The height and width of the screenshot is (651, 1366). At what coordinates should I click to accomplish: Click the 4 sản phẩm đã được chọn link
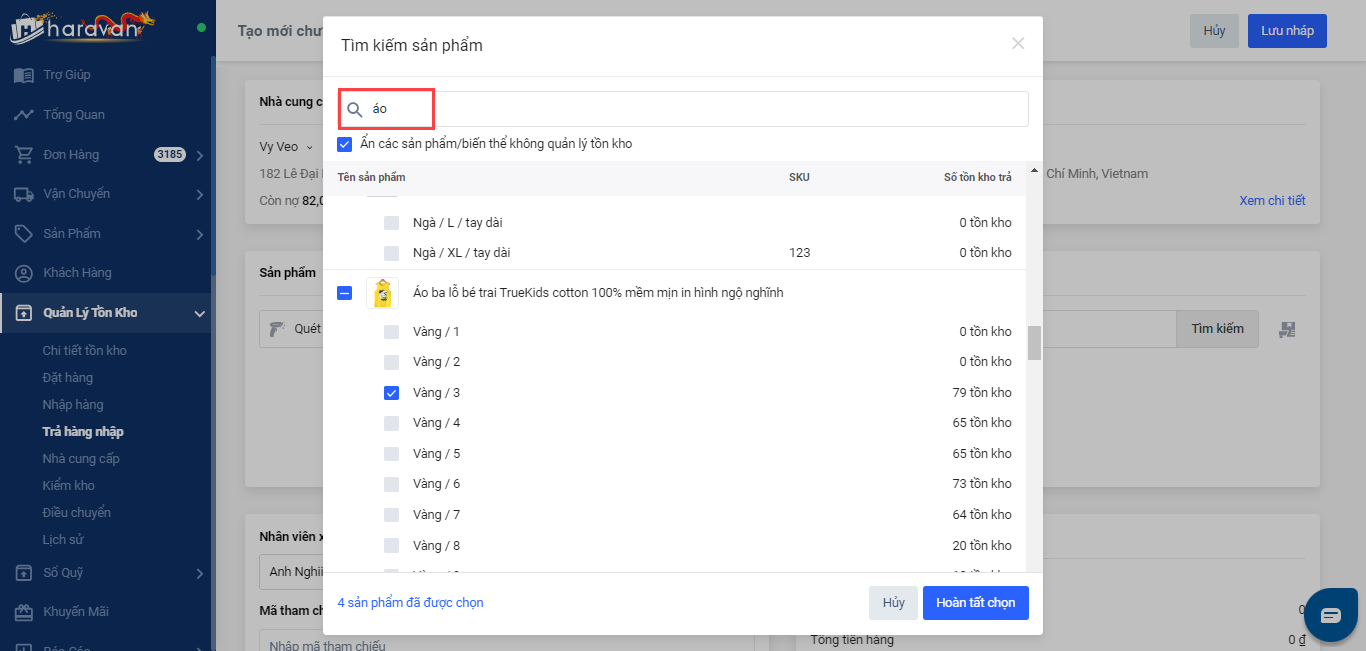pos(411,603)
